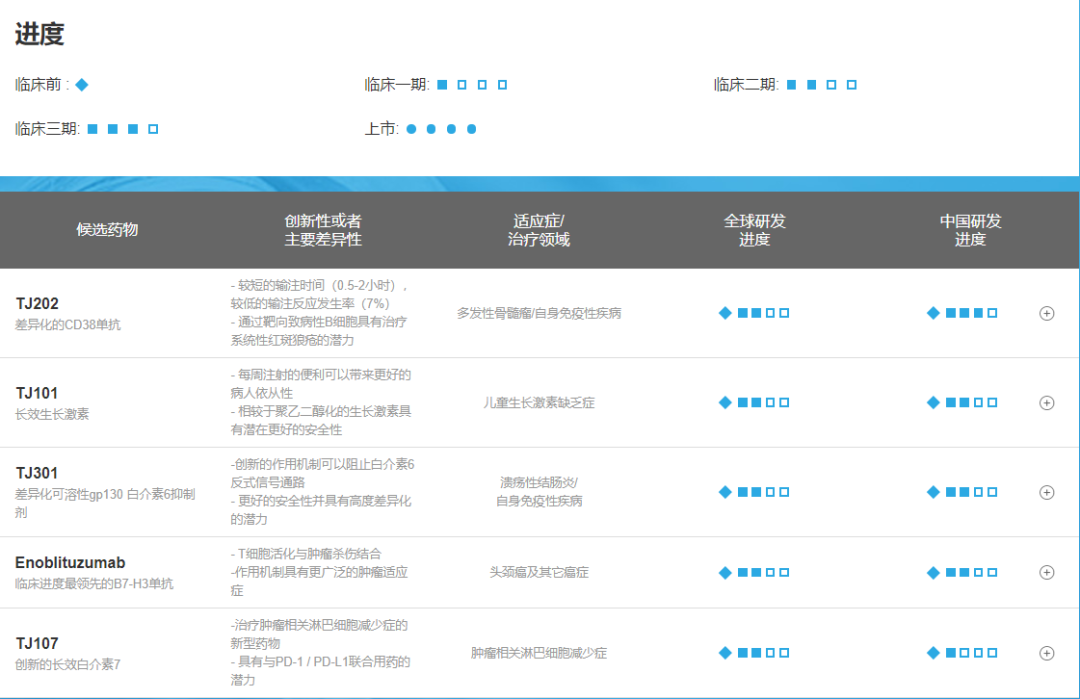Open the TJ202 drug name link
This screenshot has width=1080, height=699.
click(x=37, y=304)
